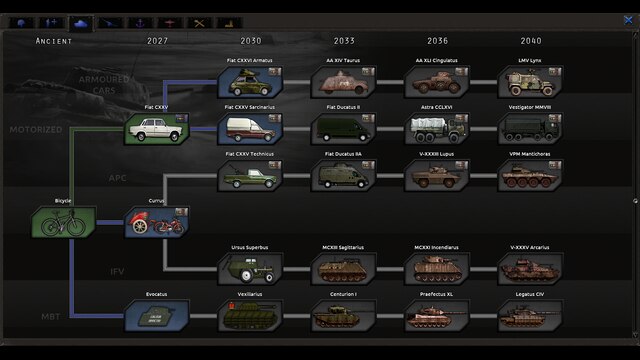
Task: Click the tech tree scrollbar handle
Action: point(635,200)
